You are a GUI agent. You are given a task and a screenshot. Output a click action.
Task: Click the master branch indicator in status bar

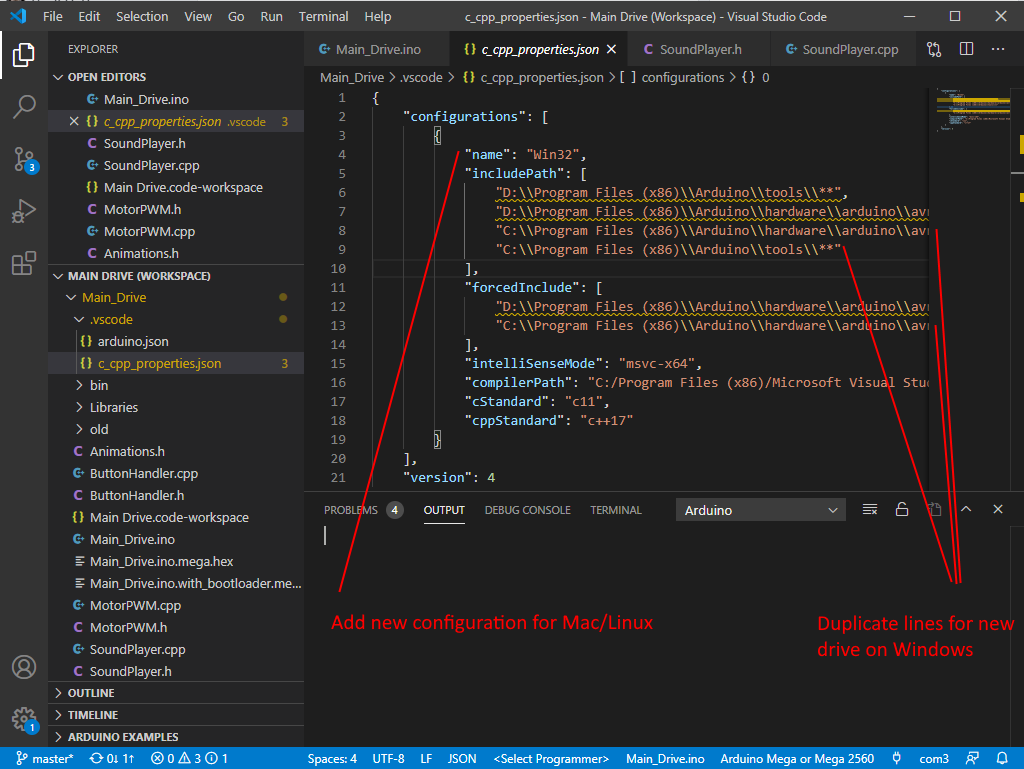[44, 759]
